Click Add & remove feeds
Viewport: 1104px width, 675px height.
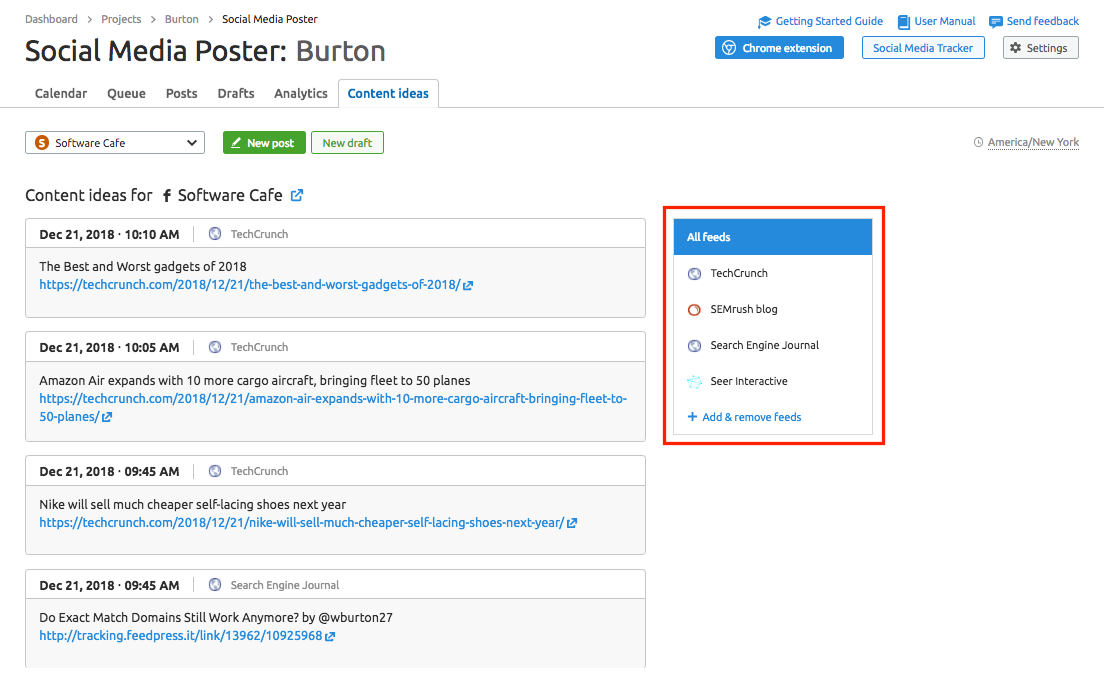pyautogui.click(x=751, y=417)
